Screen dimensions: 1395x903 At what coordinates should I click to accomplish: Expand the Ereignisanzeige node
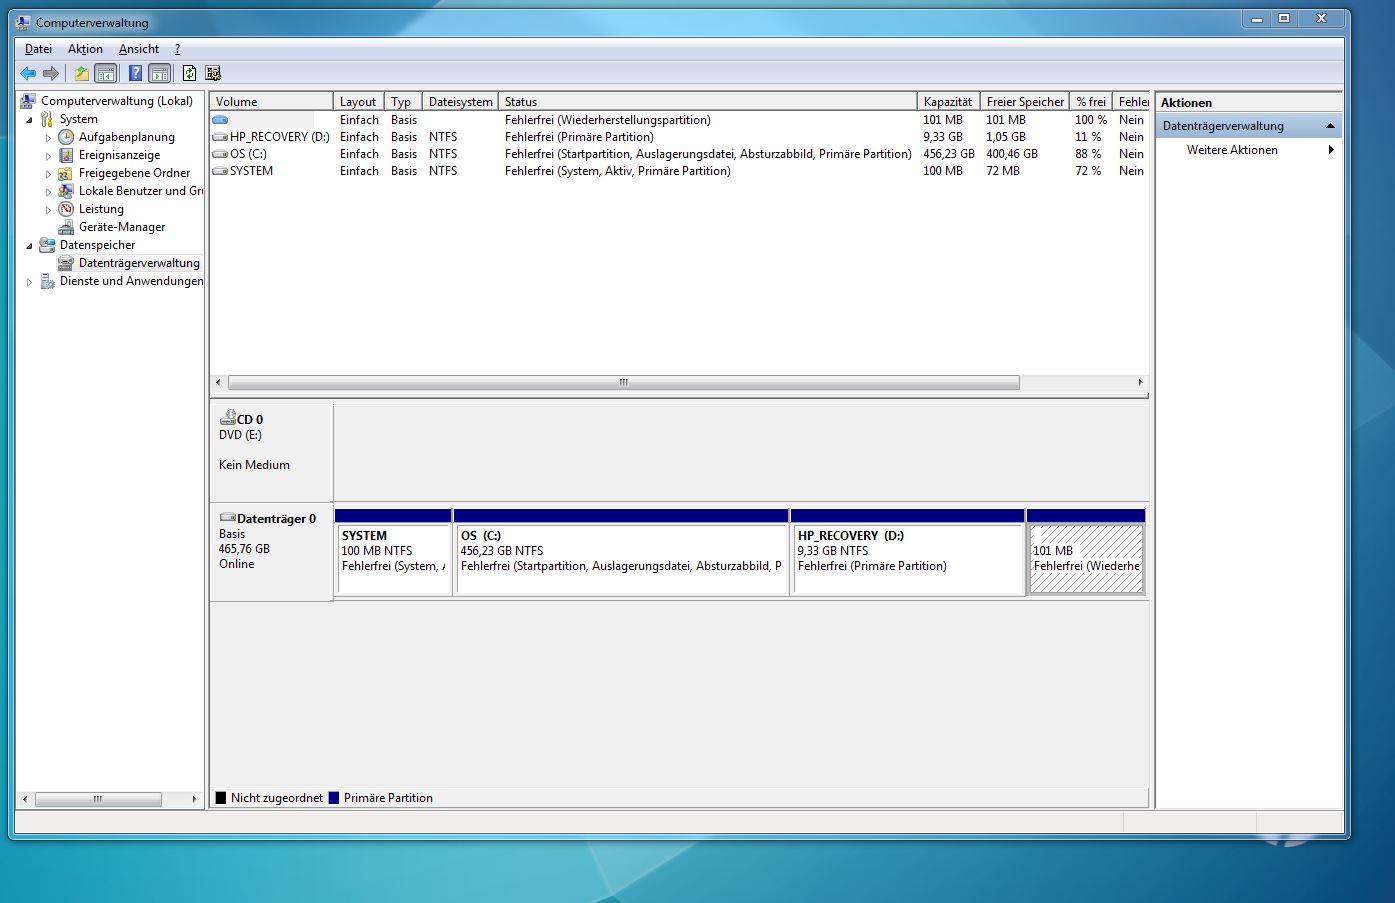48,155
